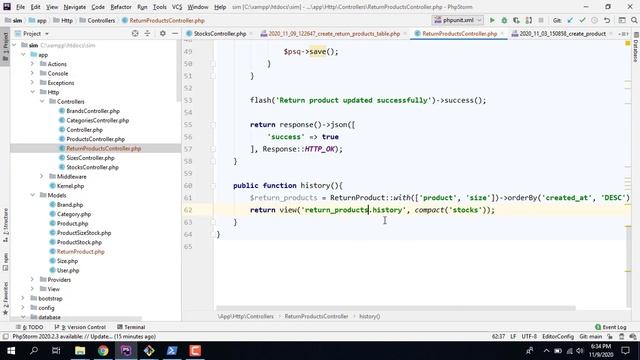
Task: Open PowerShell from taskbar
Action: tap(172, 351)
